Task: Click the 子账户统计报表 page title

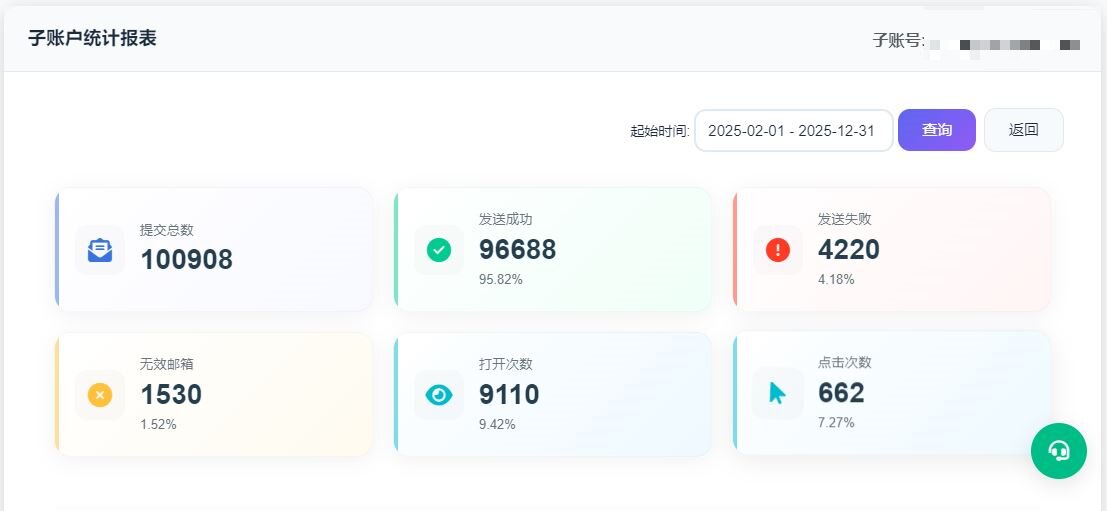Action: [x=92, y=39]
